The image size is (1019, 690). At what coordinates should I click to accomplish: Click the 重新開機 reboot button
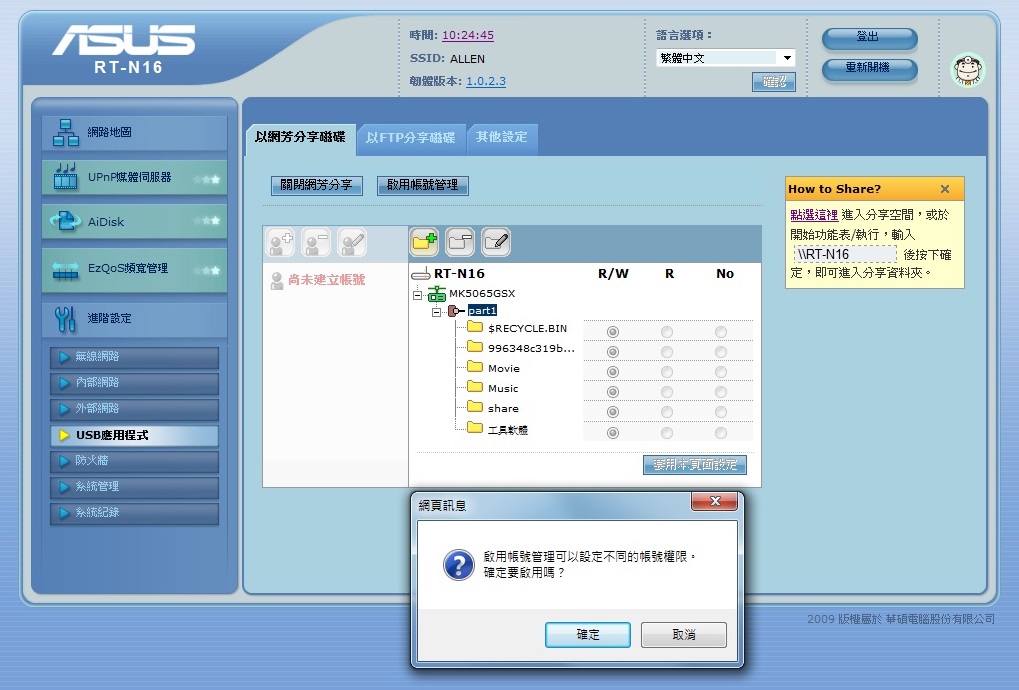coord(870,69)
